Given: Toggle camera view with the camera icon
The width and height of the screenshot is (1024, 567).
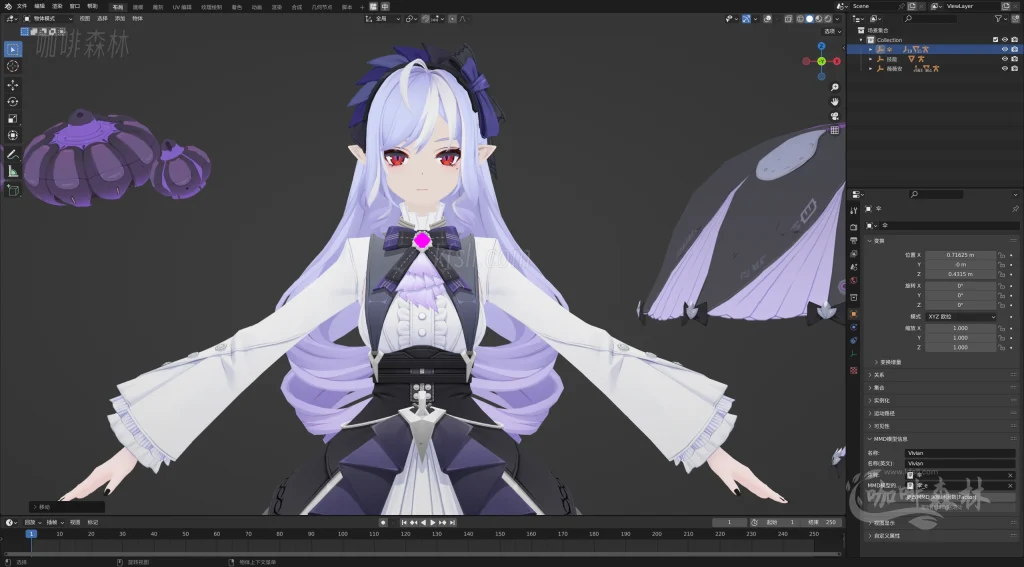Looking at the screenshot, I should [835, 116].
